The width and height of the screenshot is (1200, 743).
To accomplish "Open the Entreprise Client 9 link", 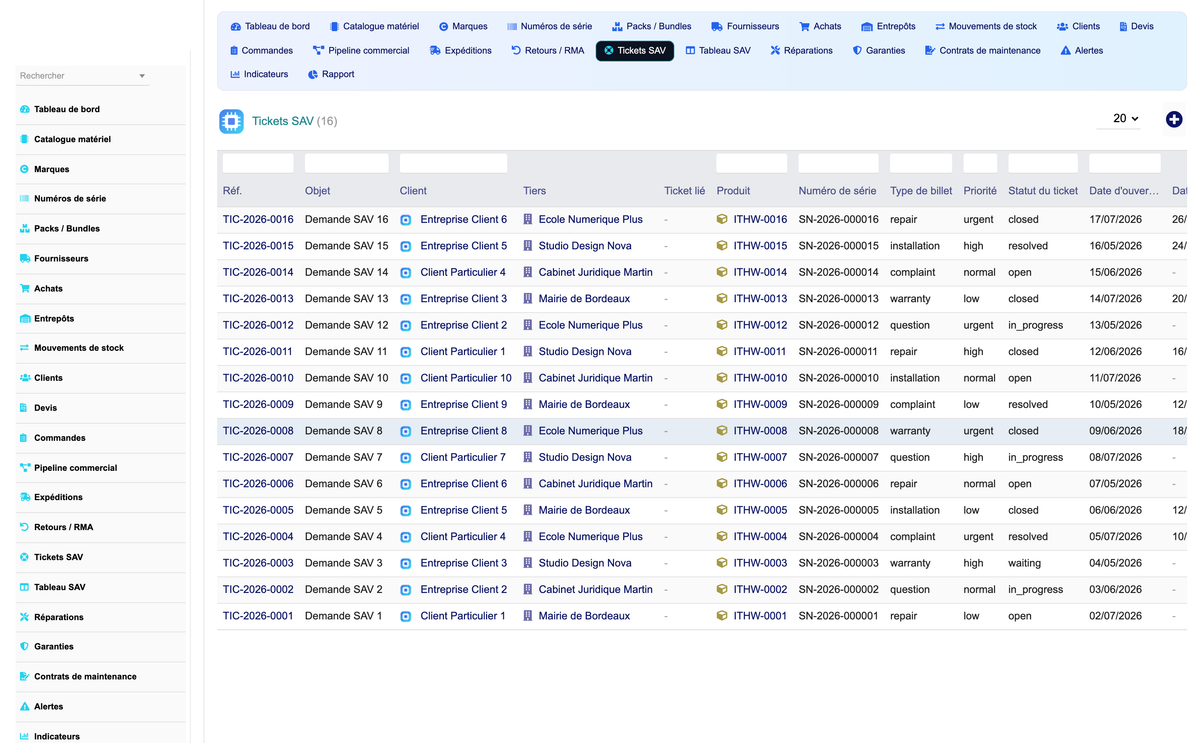I will click(463, 404).
